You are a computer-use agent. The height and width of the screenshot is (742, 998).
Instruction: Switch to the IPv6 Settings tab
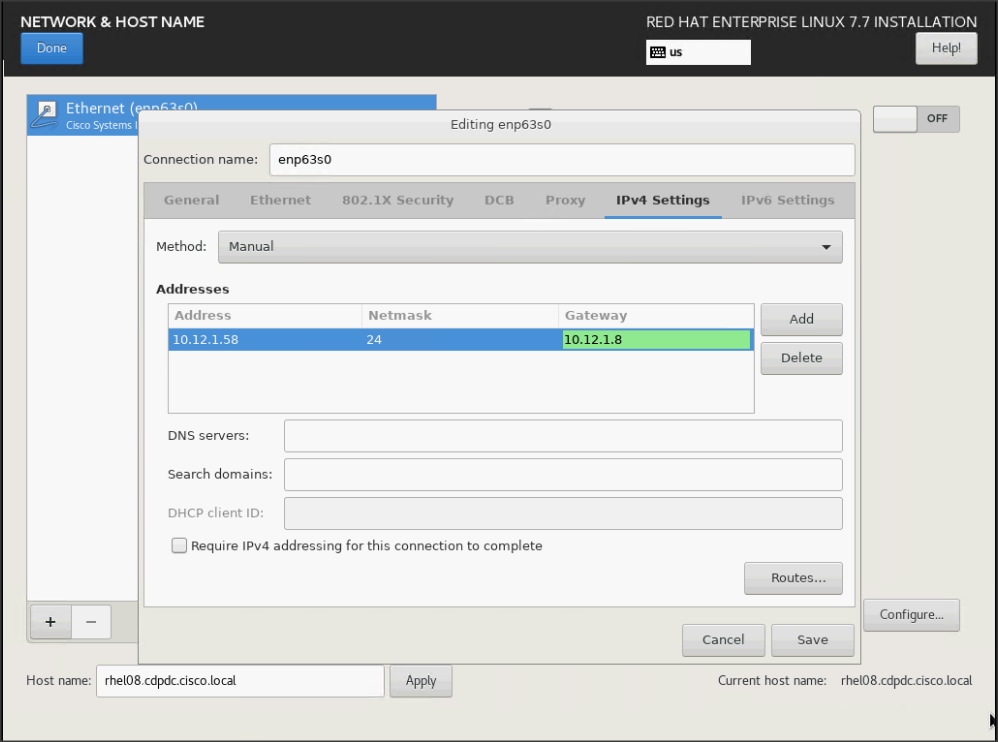pos(787,200)
